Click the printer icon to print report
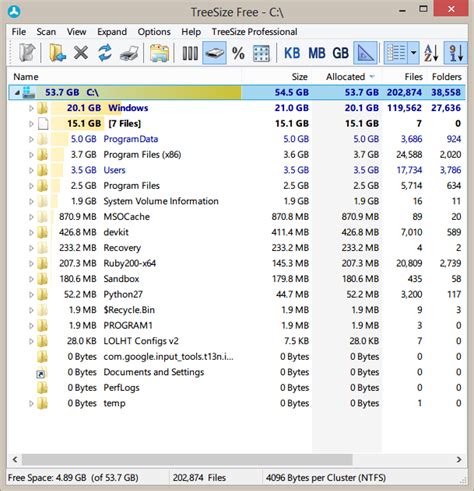The height and width of the screenshot is (491, 474). [129, 53]
